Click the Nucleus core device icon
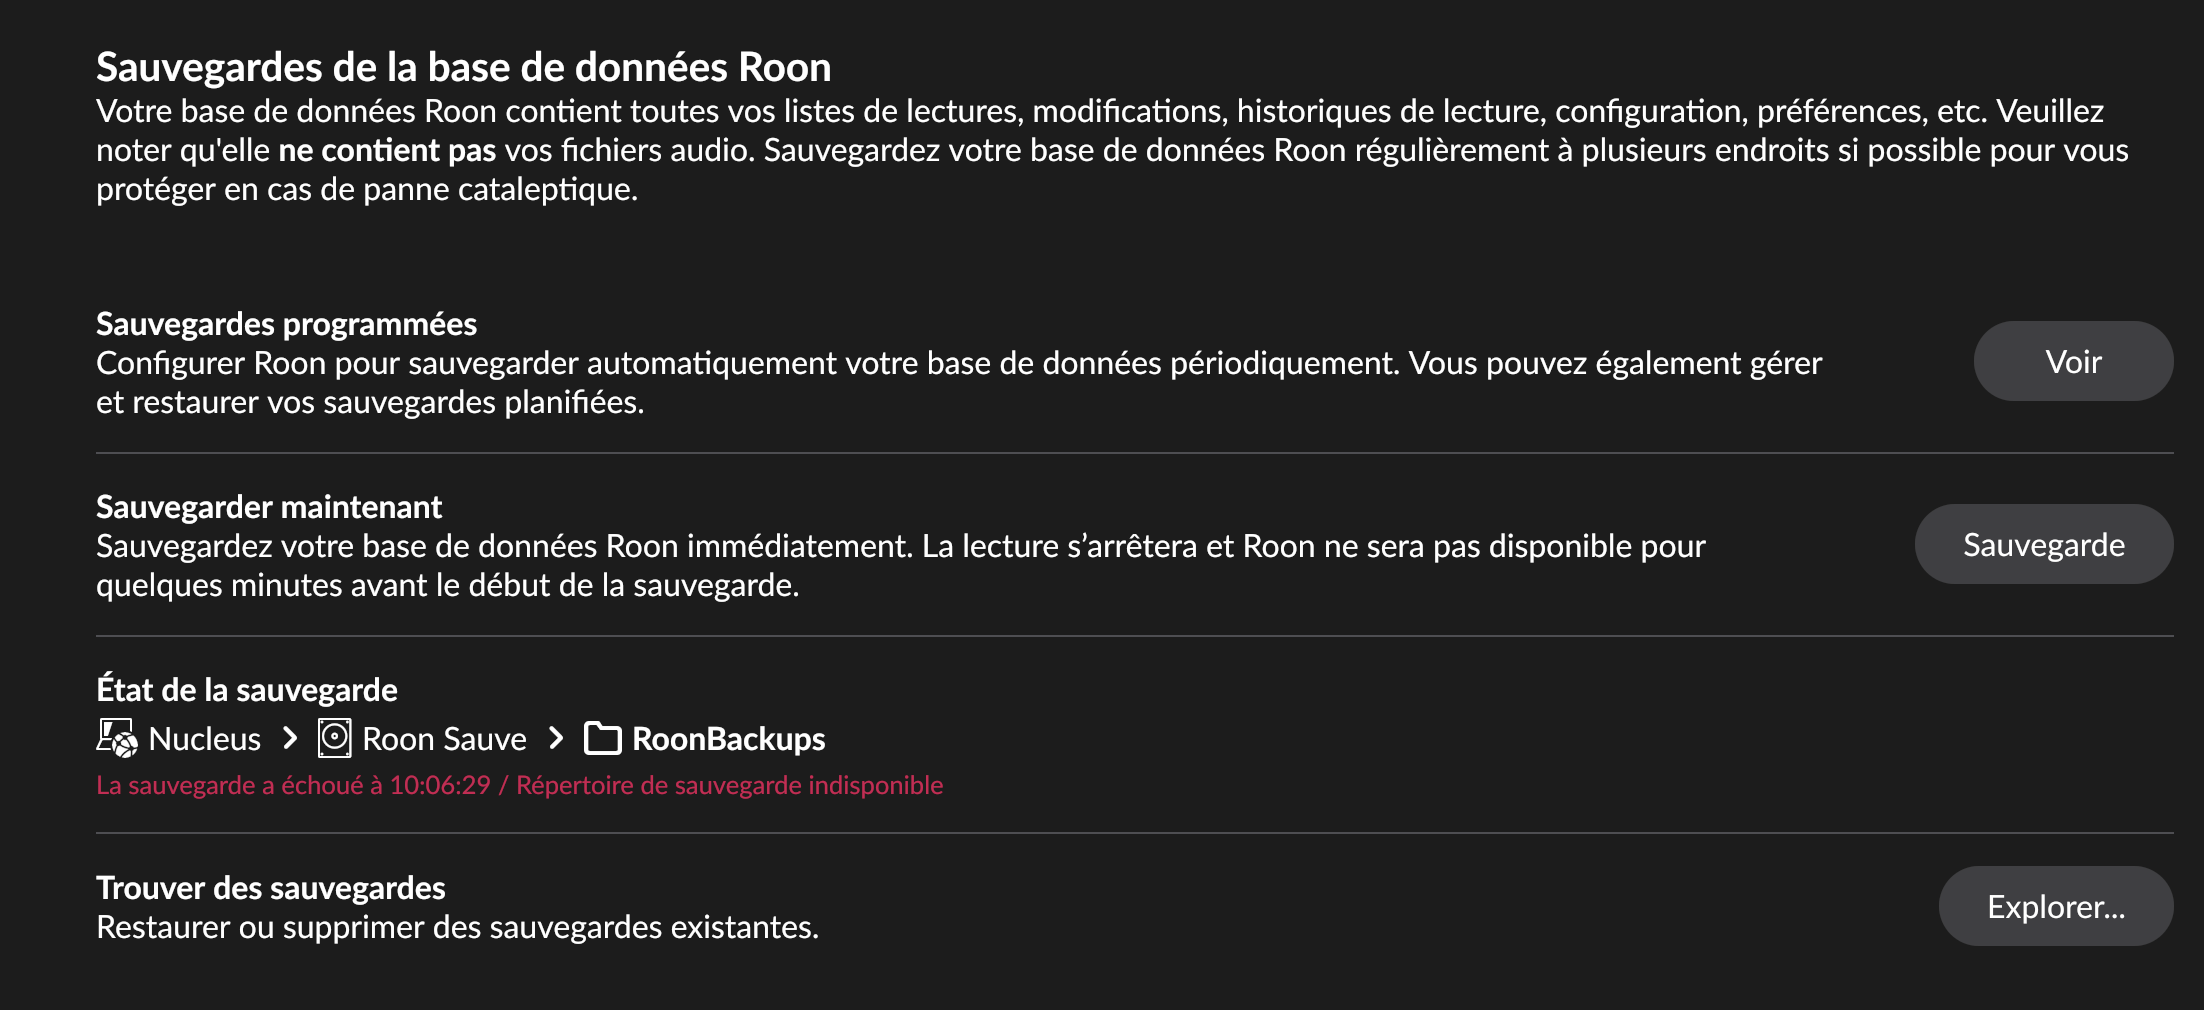This screenshot has height=1010, width=2204. 117,738
